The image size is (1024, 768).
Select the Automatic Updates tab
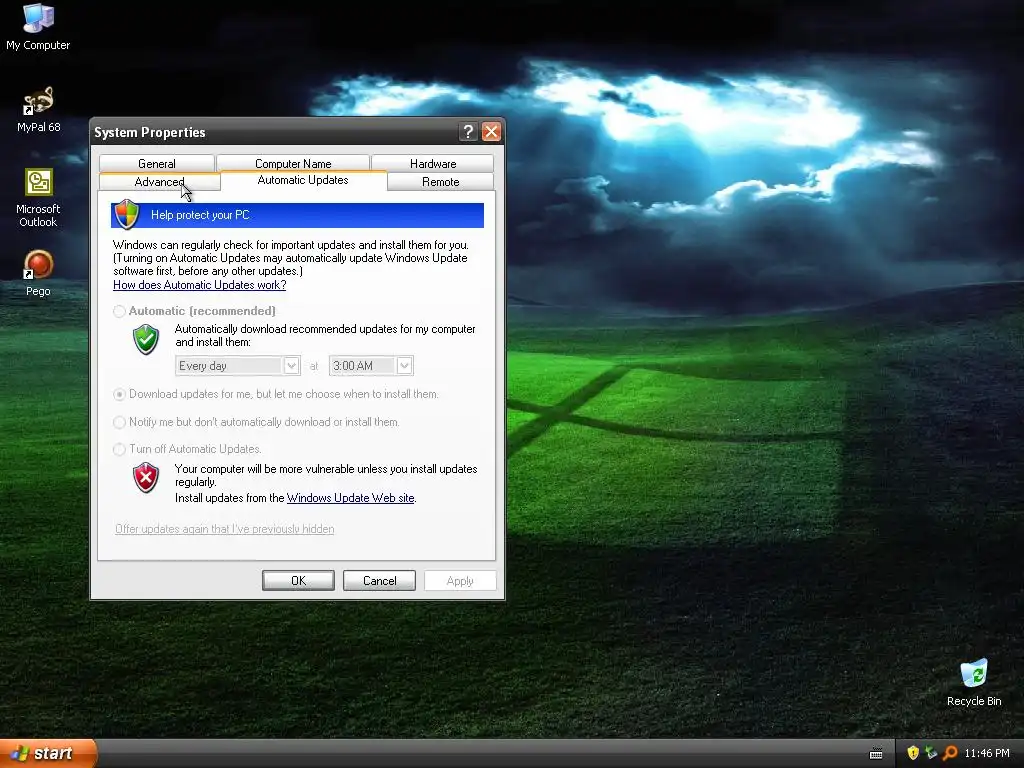303,180
